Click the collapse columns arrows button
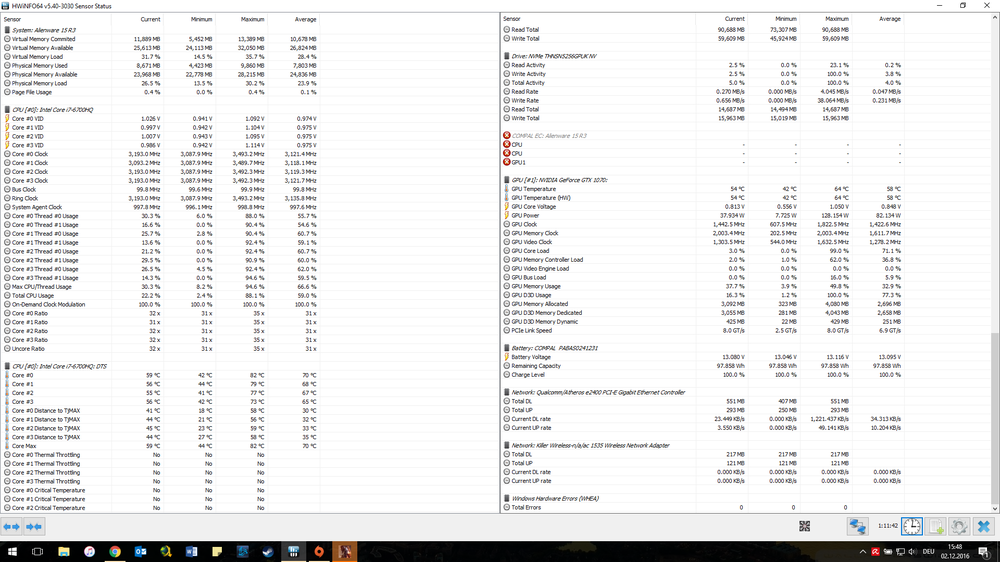Image resolution: width=1000 pixels, height=562 pixels. (34, 526)
